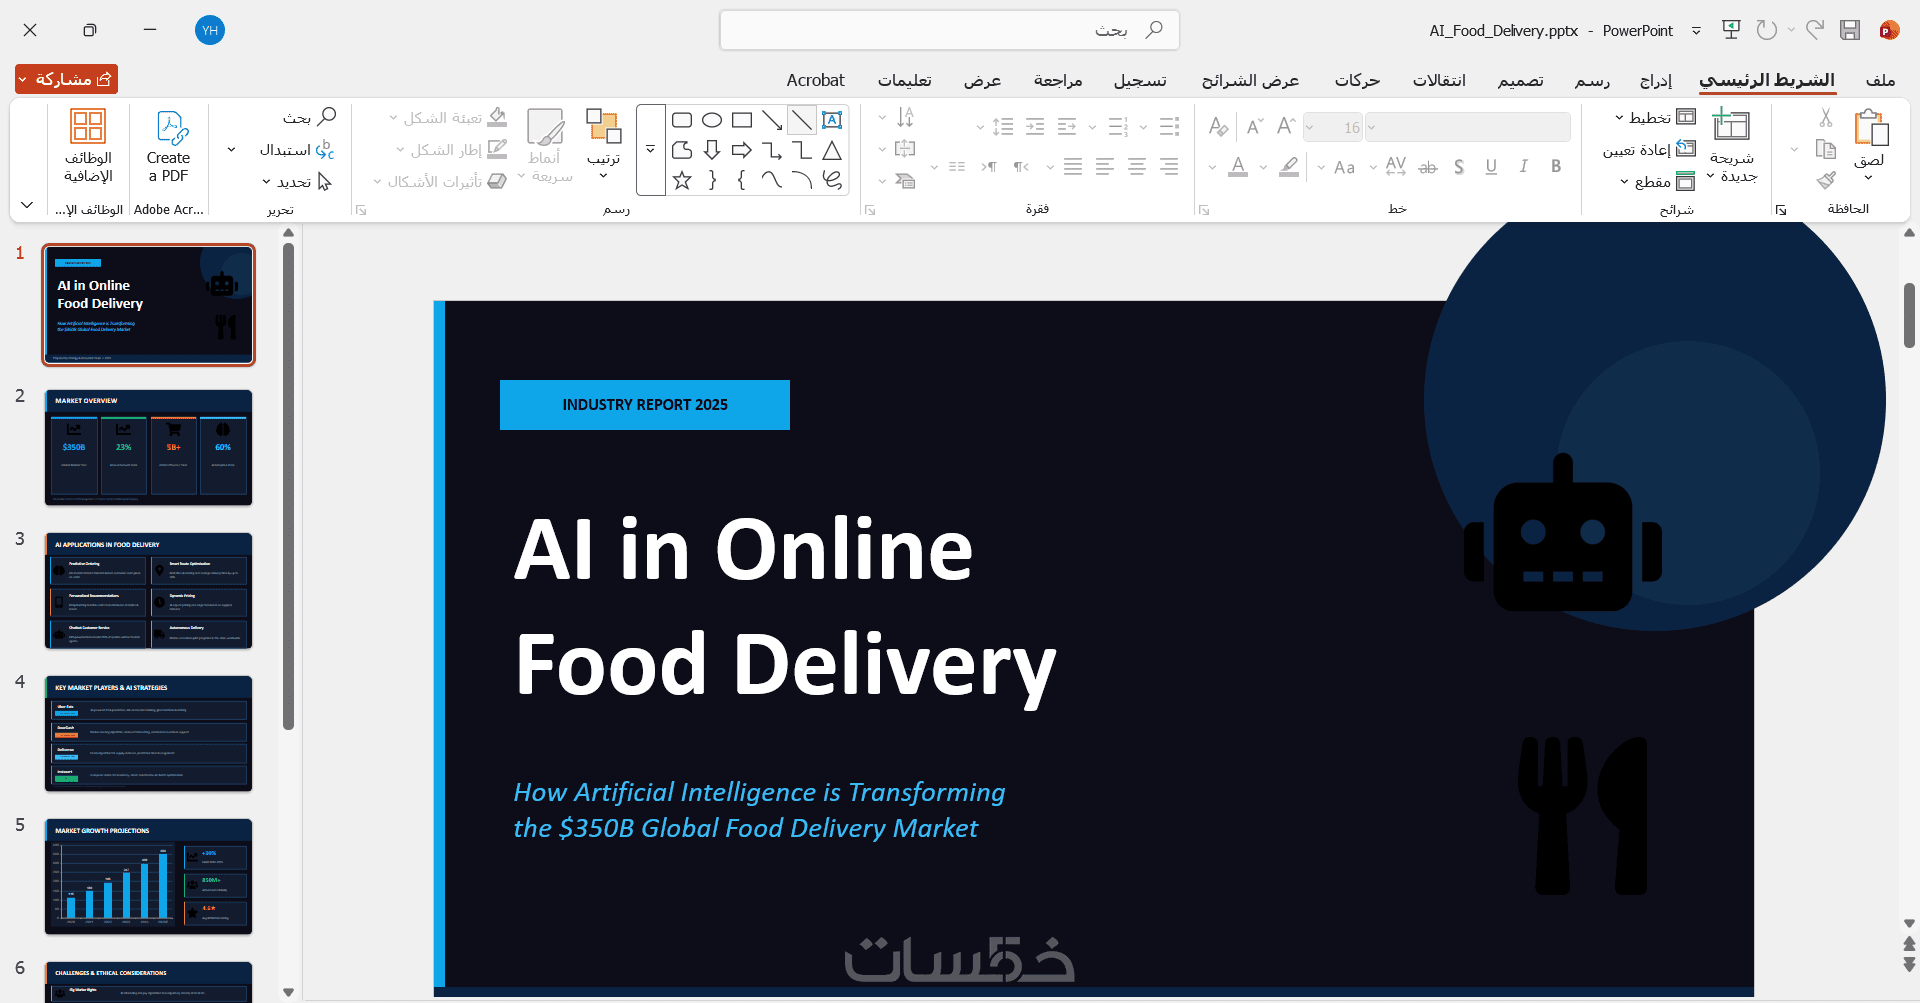Select the Rounded Rectangle shape
Screen dimensions: 1920x1003
[x=682, y=120]
